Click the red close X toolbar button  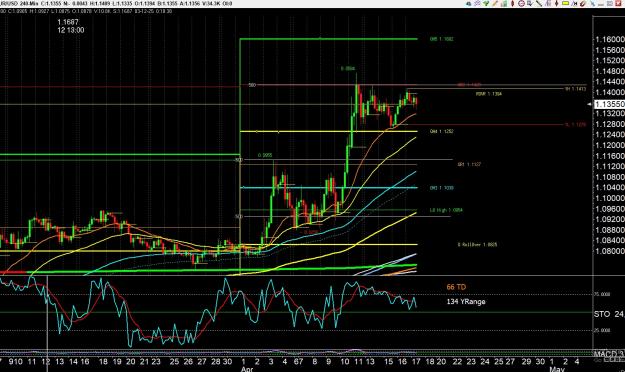[618, 3]
